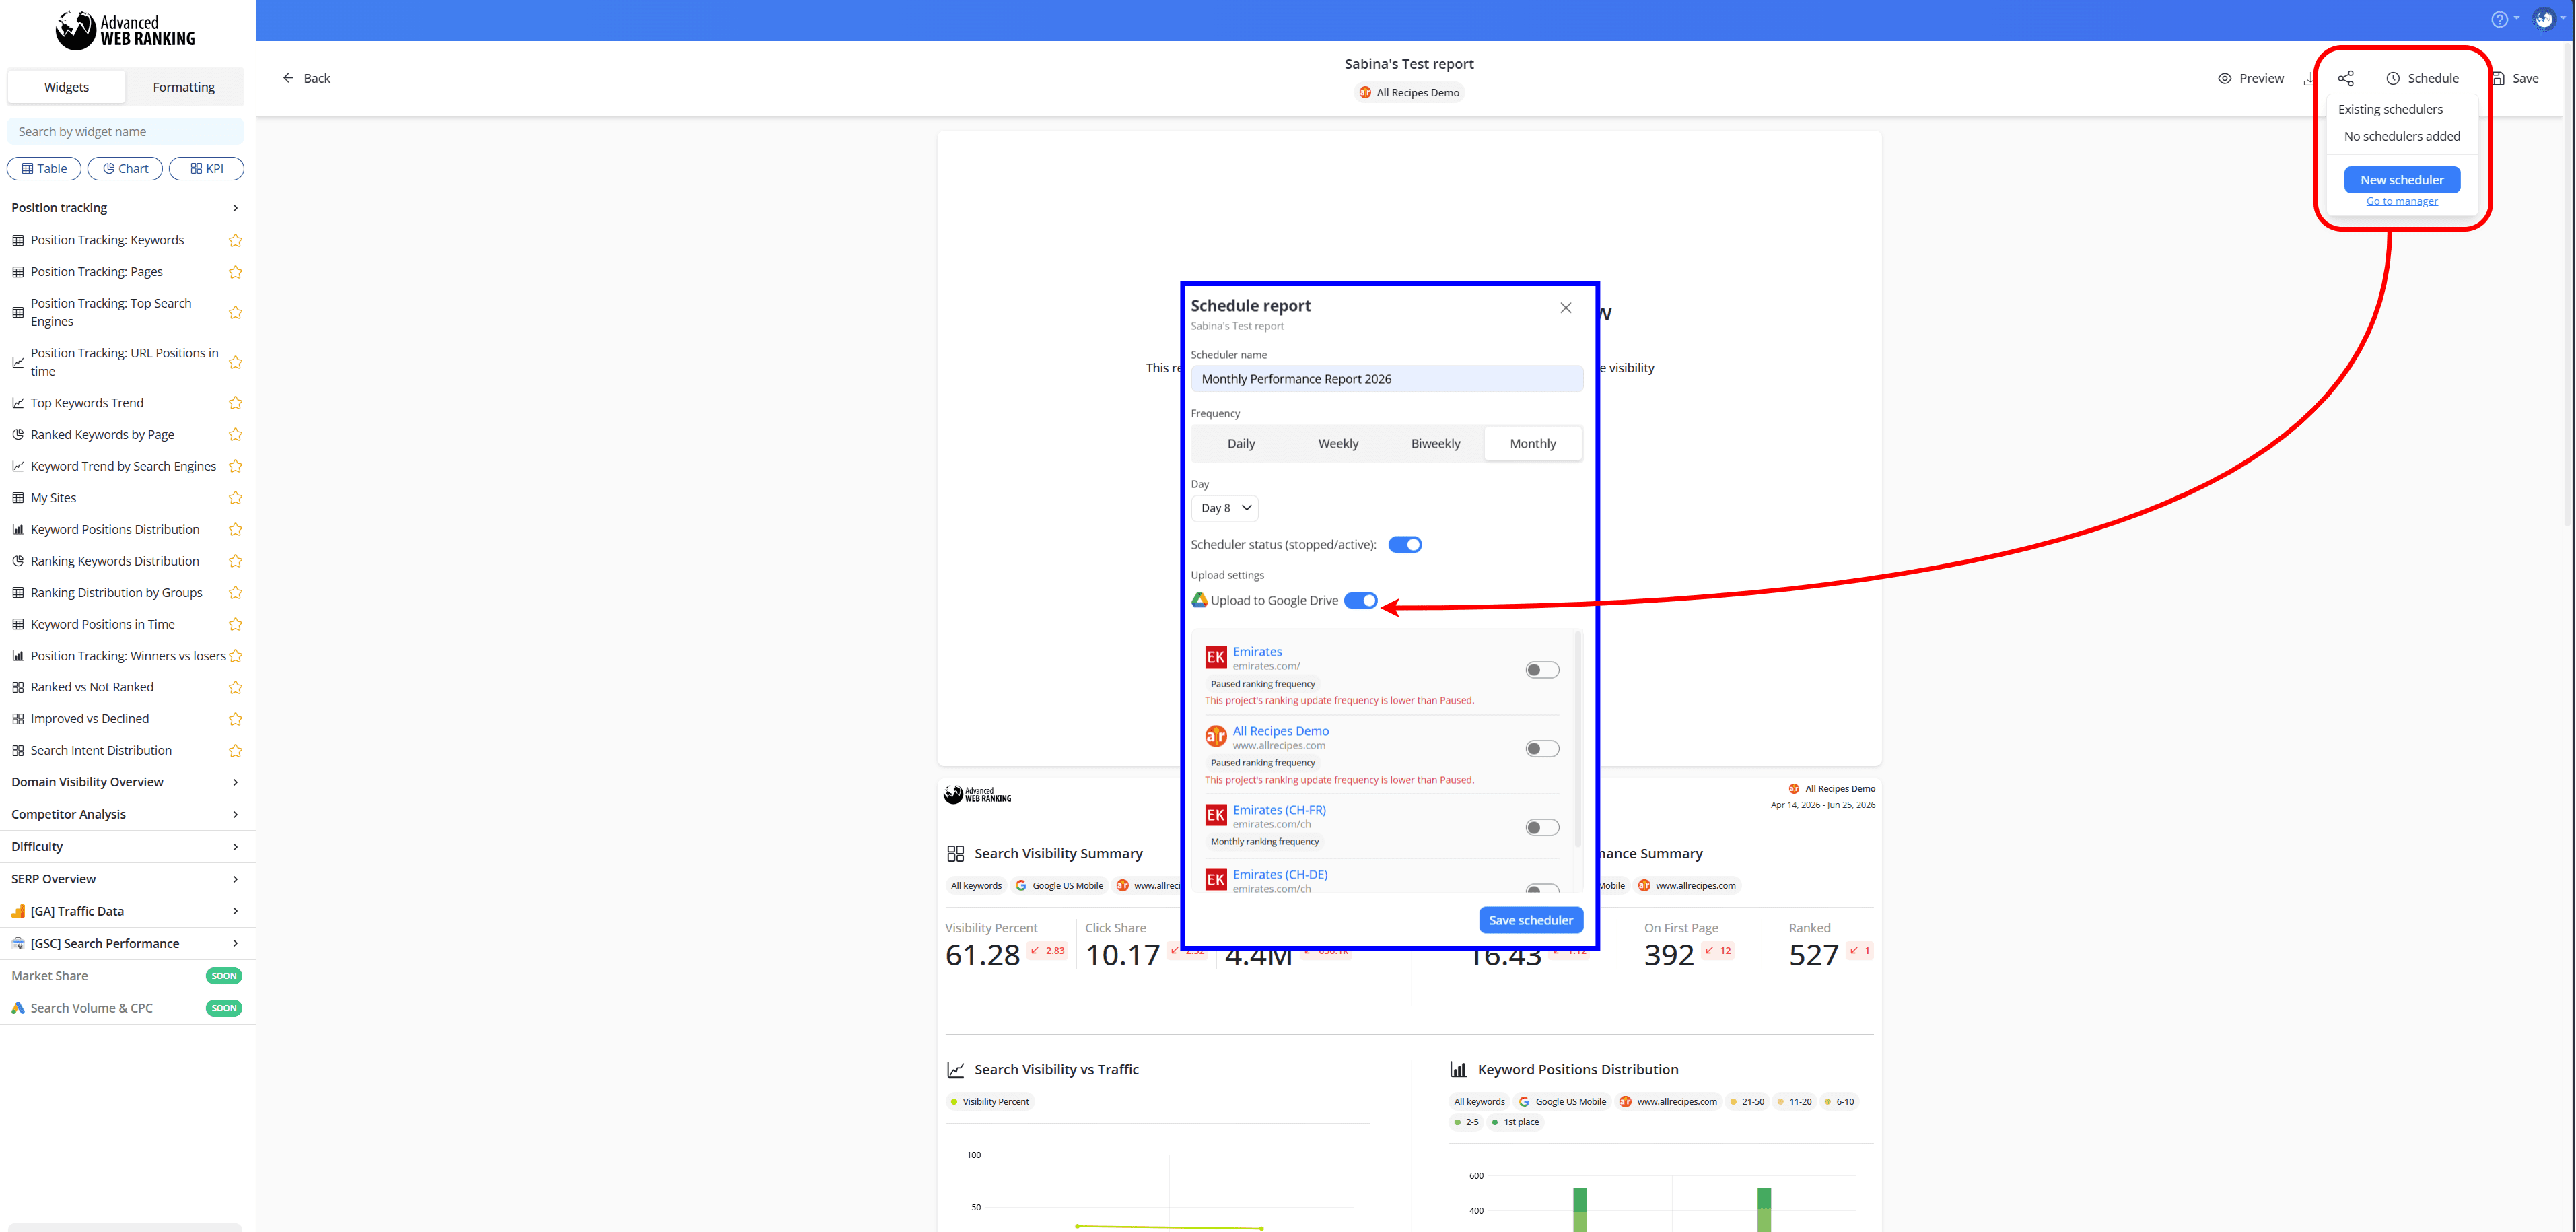
Task: Click the All Recipes Demo project tag under title
Action: (x=1409, y=93)
